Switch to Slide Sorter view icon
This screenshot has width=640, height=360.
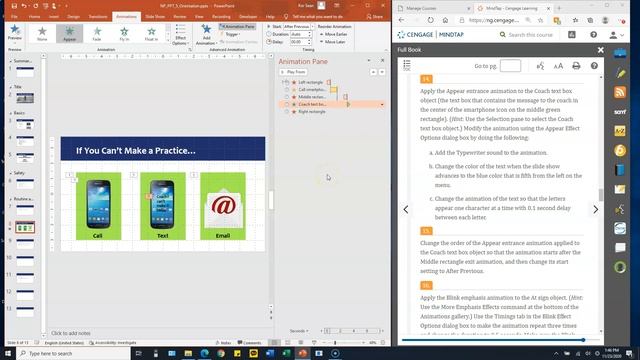pyautogui.click(x=288, y=343)
